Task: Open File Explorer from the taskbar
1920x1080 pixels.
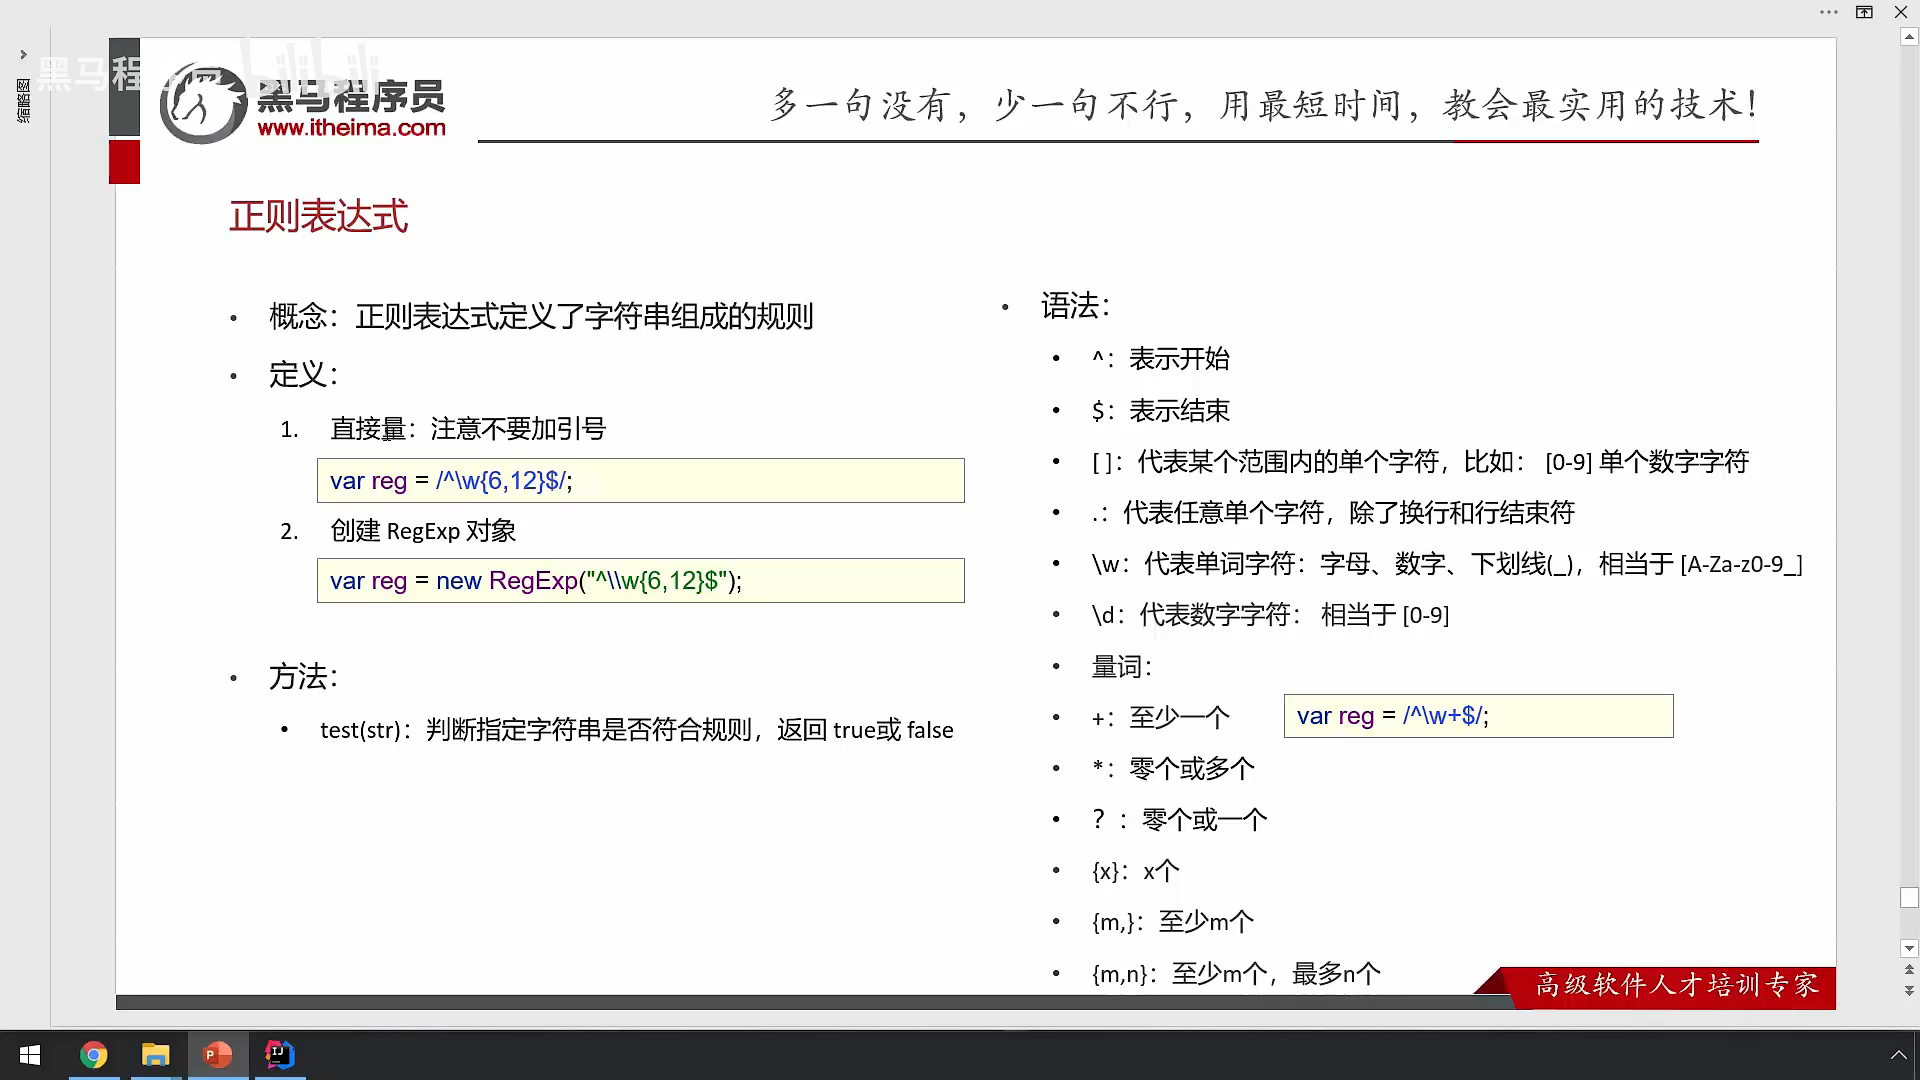Action: (156, 1055)
